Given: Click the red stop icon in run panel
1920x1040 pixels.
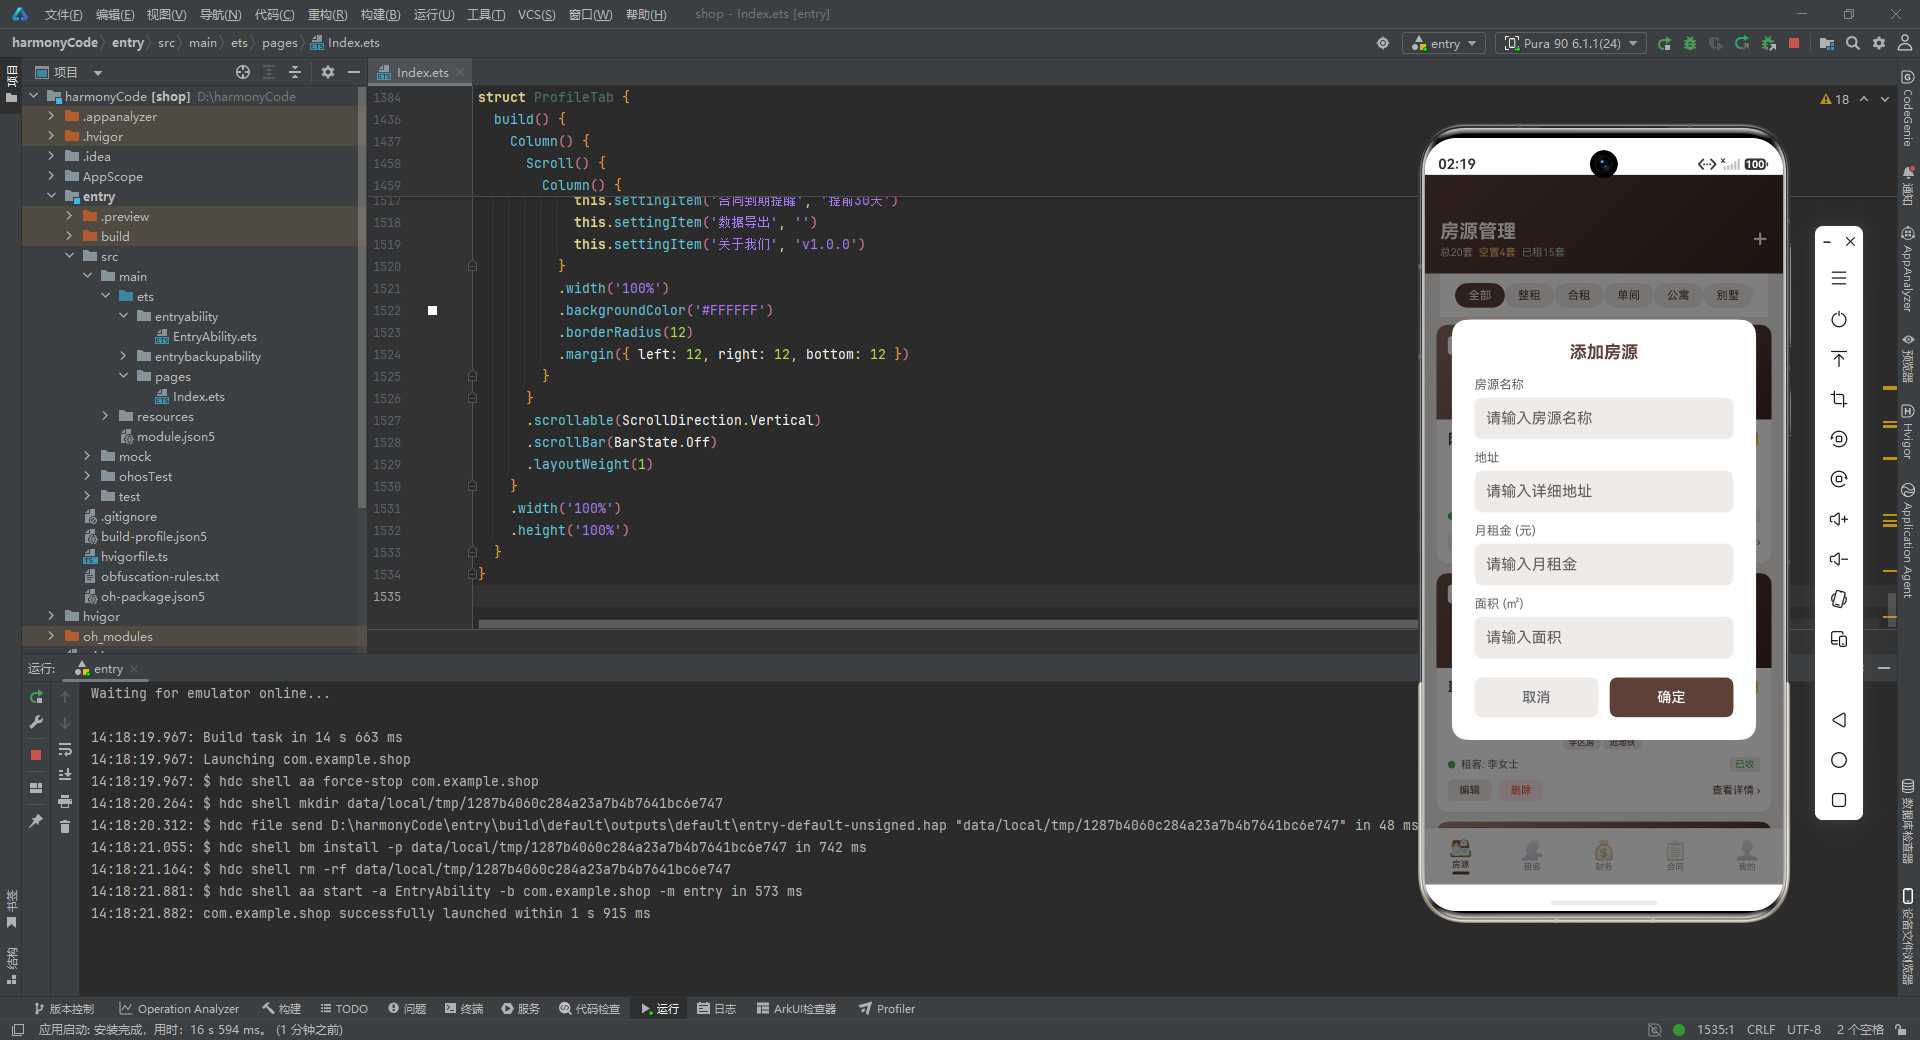Looking at the screenshot, I should [x=36, y=755].
